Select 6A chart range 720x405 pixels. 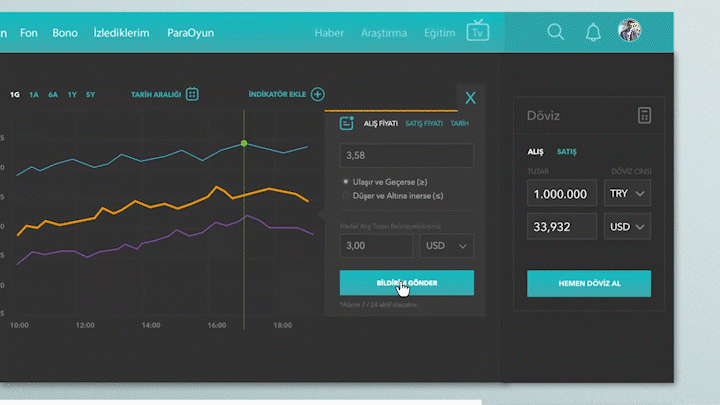pyautogui.click(x=53, y=95)
